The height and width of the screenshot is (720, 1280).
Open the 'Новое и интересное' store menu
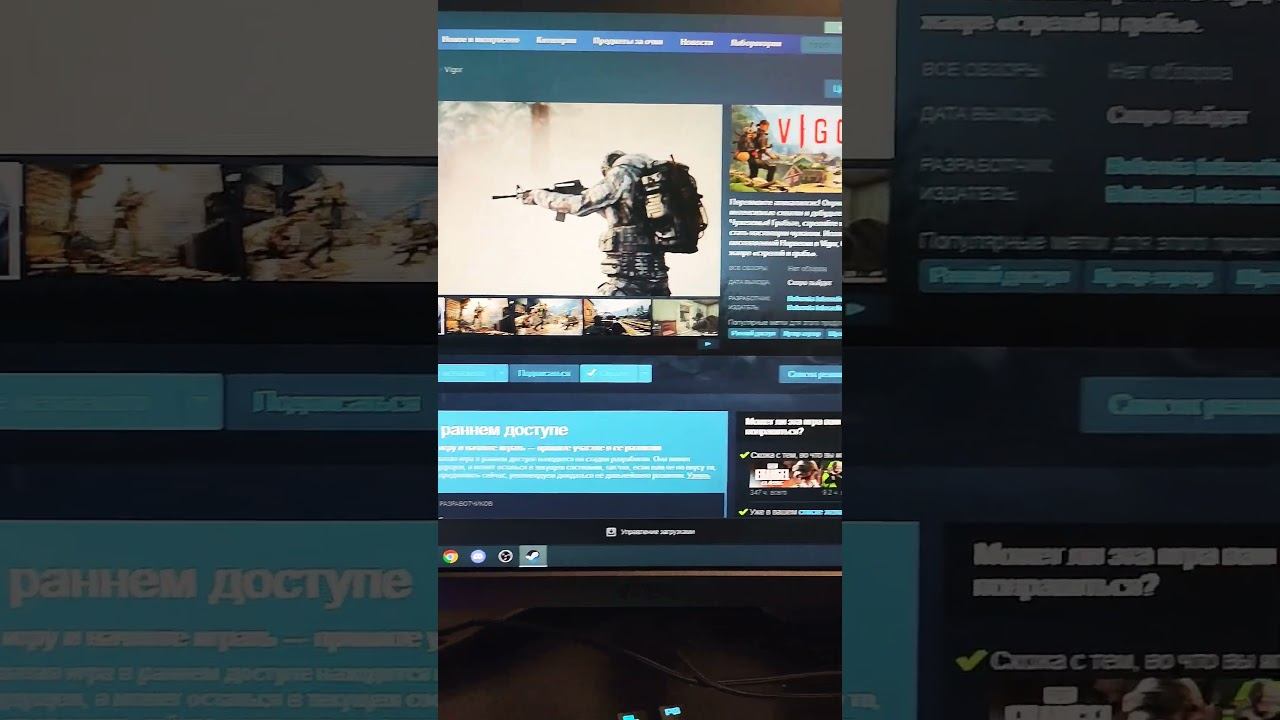tap(480, 40)
